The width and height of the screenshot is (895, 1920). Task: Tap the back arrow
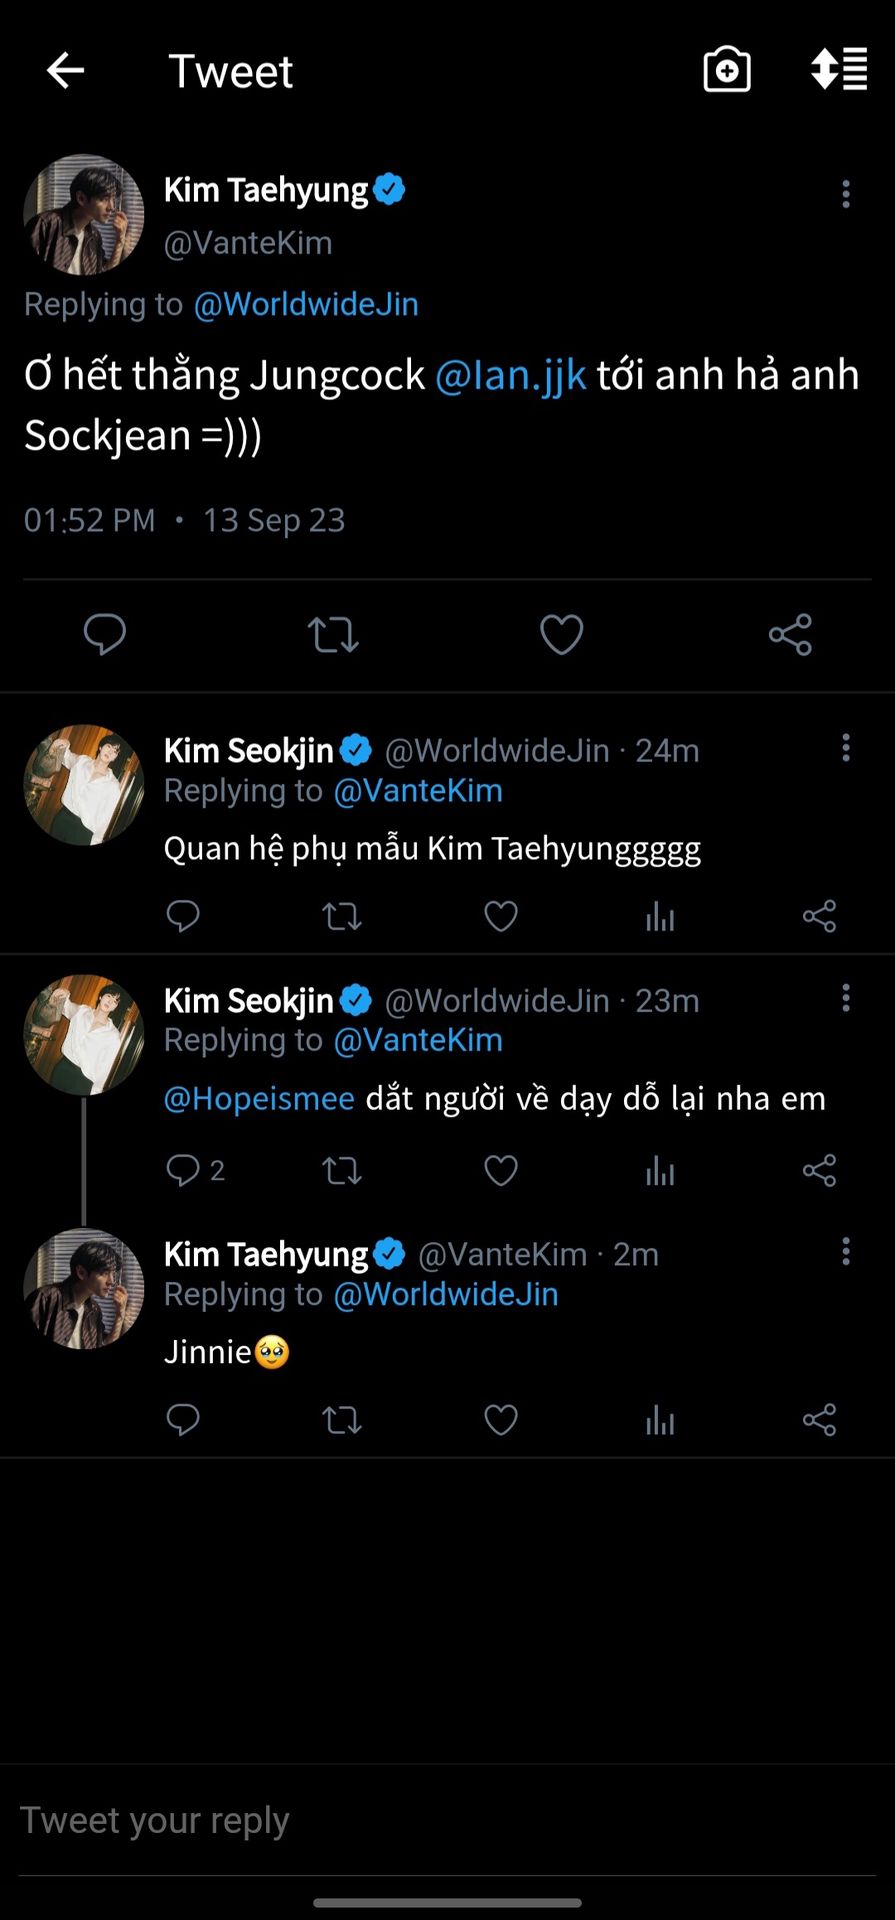pyautogui.click(x=66, y=71)
